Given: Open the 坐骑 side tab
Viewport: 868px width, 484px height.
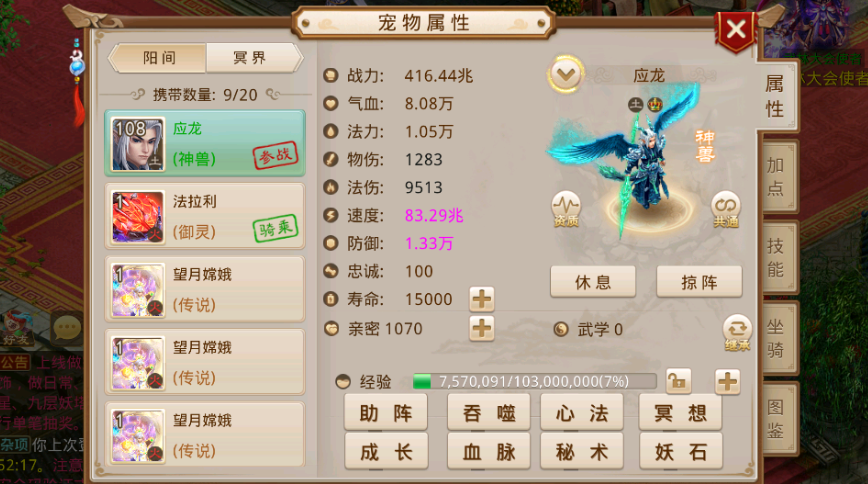Looking at the screenshot, I should click(x=777, y=338).
